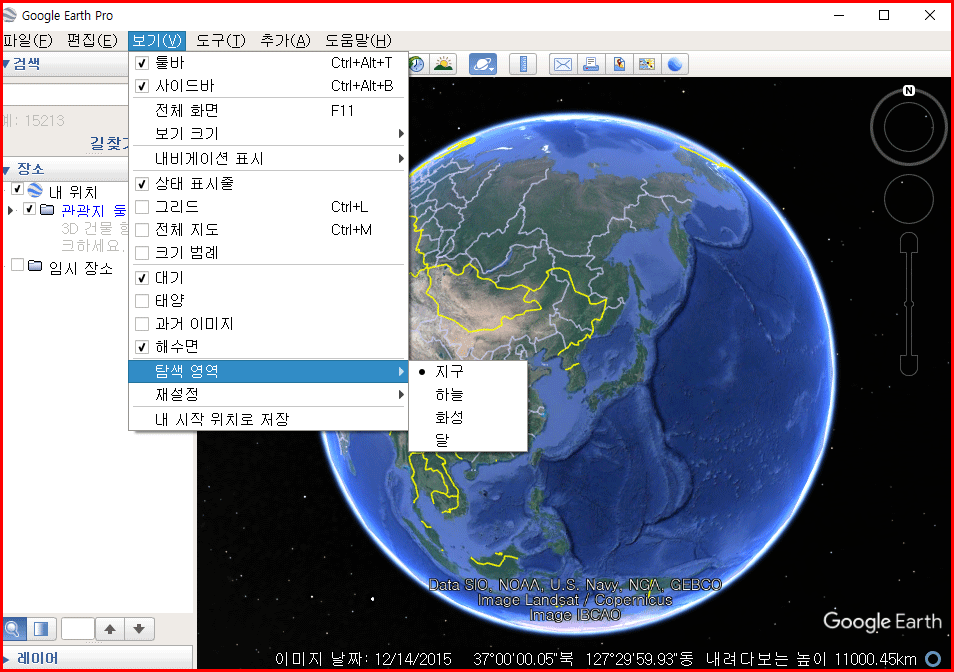Click the compass N marker
The width and height of the screenshot is (954, 672).
(908, 91)
